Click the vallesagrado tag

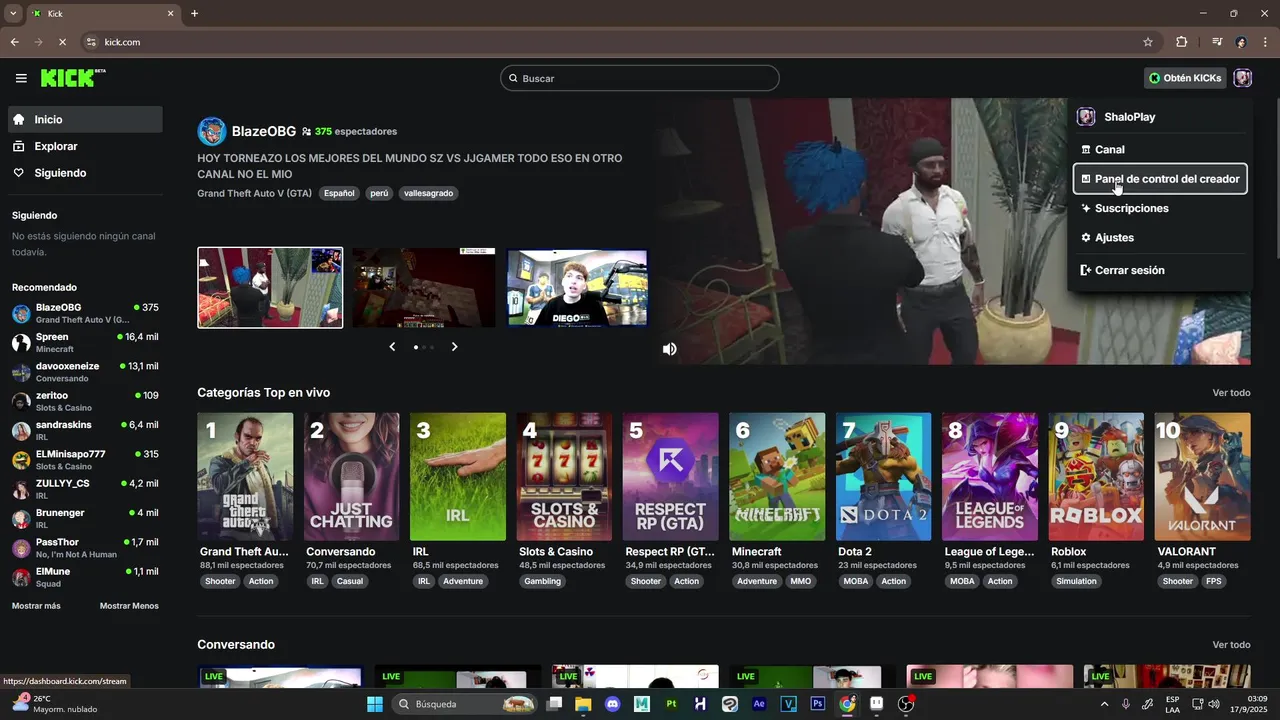point(428,193)
